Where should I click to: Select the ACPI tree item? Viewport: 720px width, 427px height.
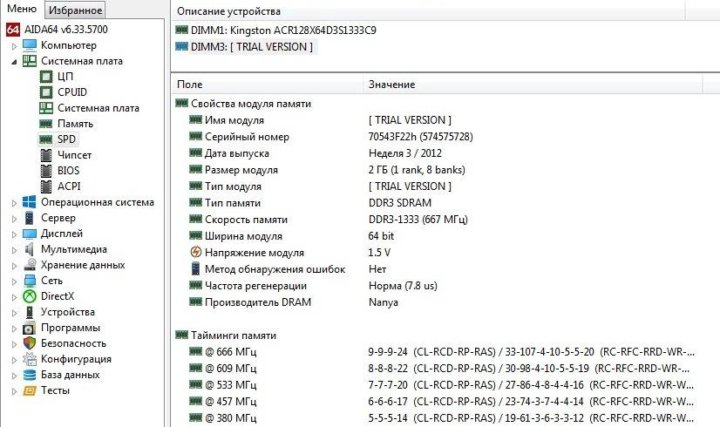pyautogui.click(x=69, y=186)
